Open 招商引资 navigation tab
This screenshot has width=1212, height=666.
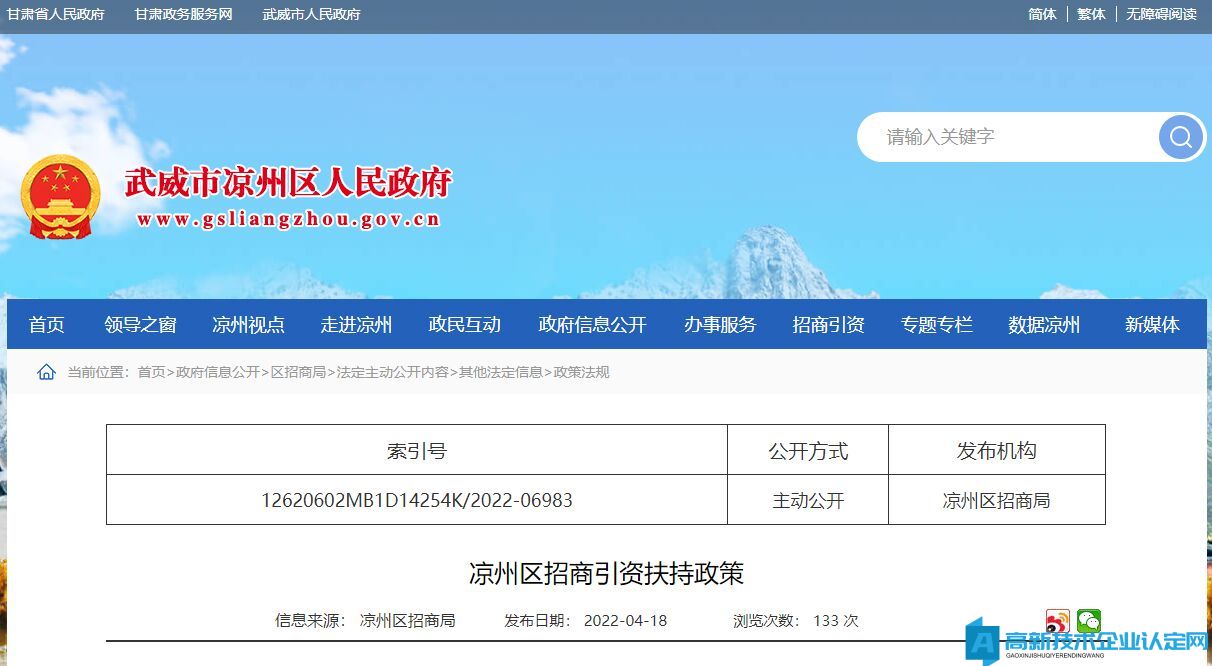(x=828, y=324)
